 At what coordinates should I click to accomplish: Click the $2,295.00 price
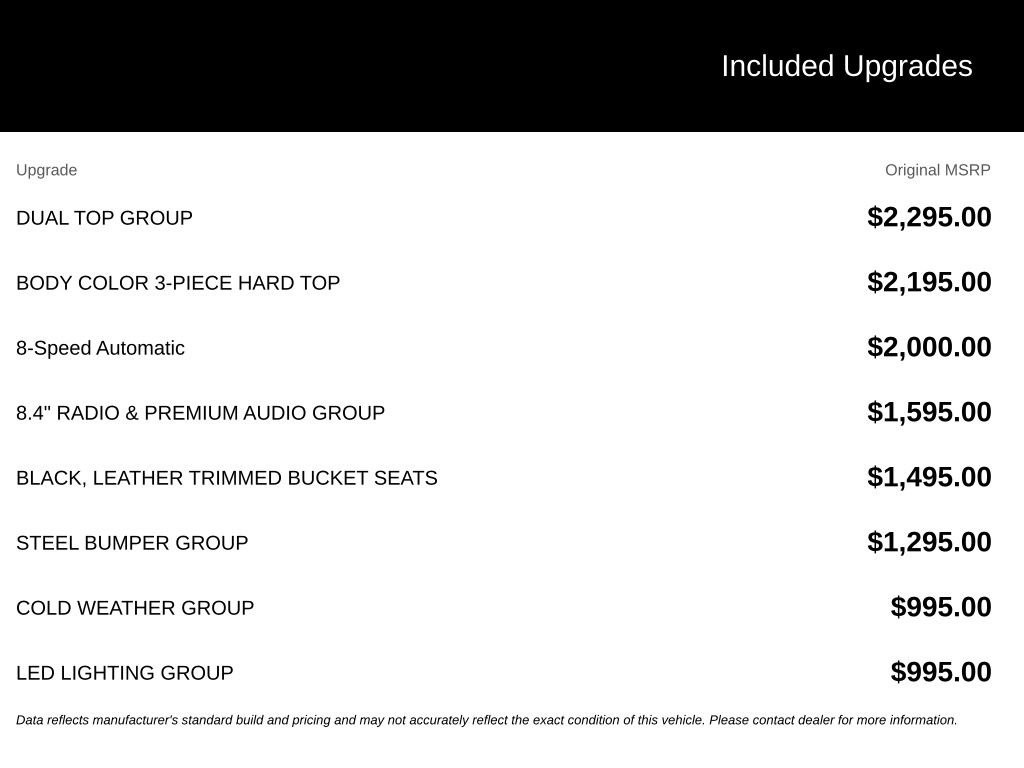[929, 217]
